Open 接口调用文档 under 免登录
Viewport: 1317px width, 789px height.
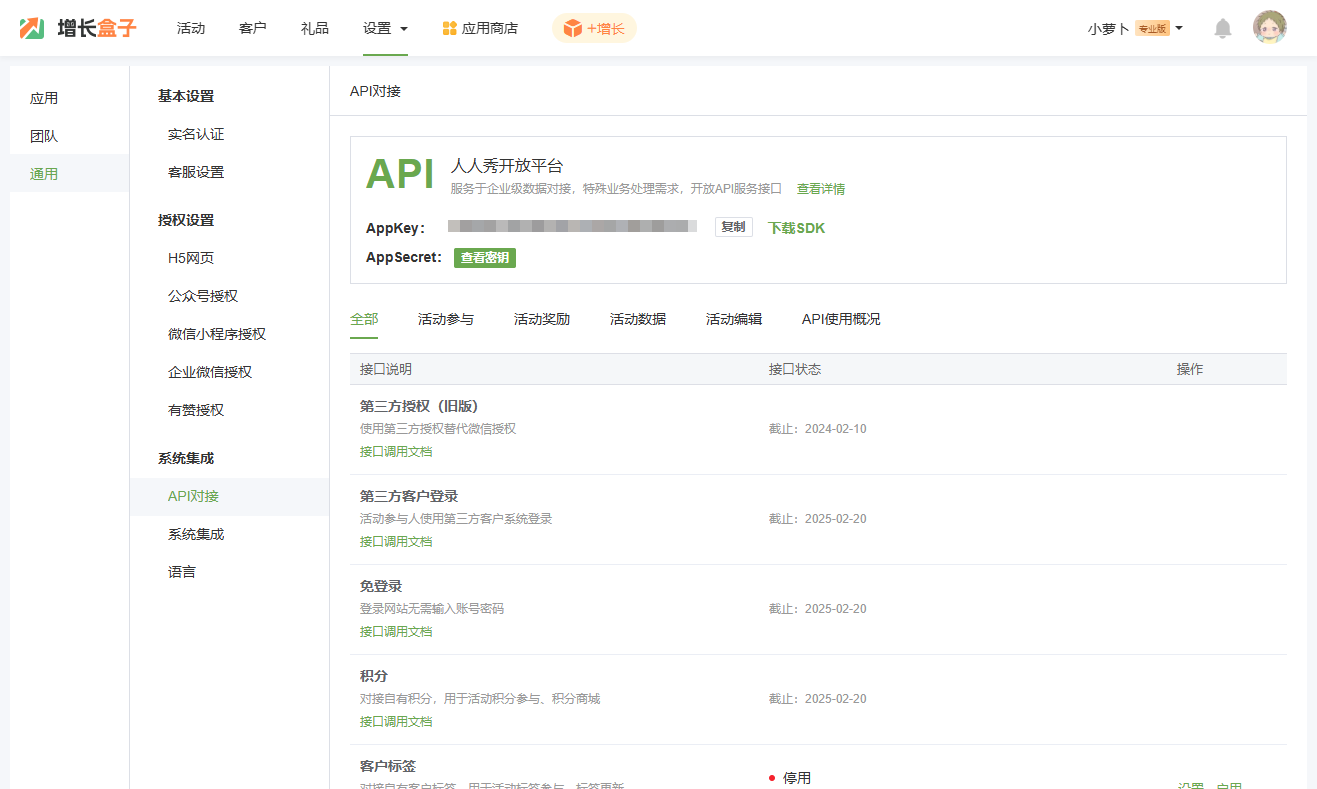pos(396,632)
